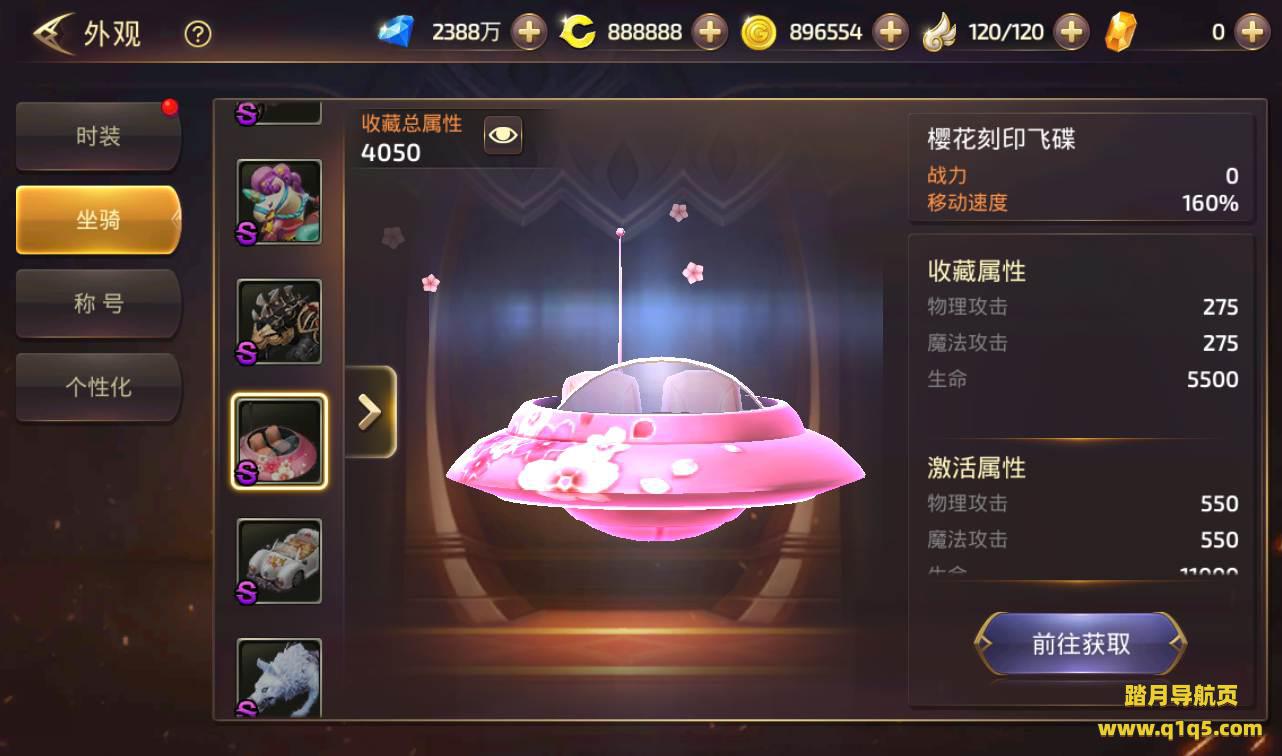Image resolution: width=1282 pixels, height=756 pixels.
Task: Select the purple-haired unicorn mount thumbnail
Action: pyautogui.click(x=279, y=202)
